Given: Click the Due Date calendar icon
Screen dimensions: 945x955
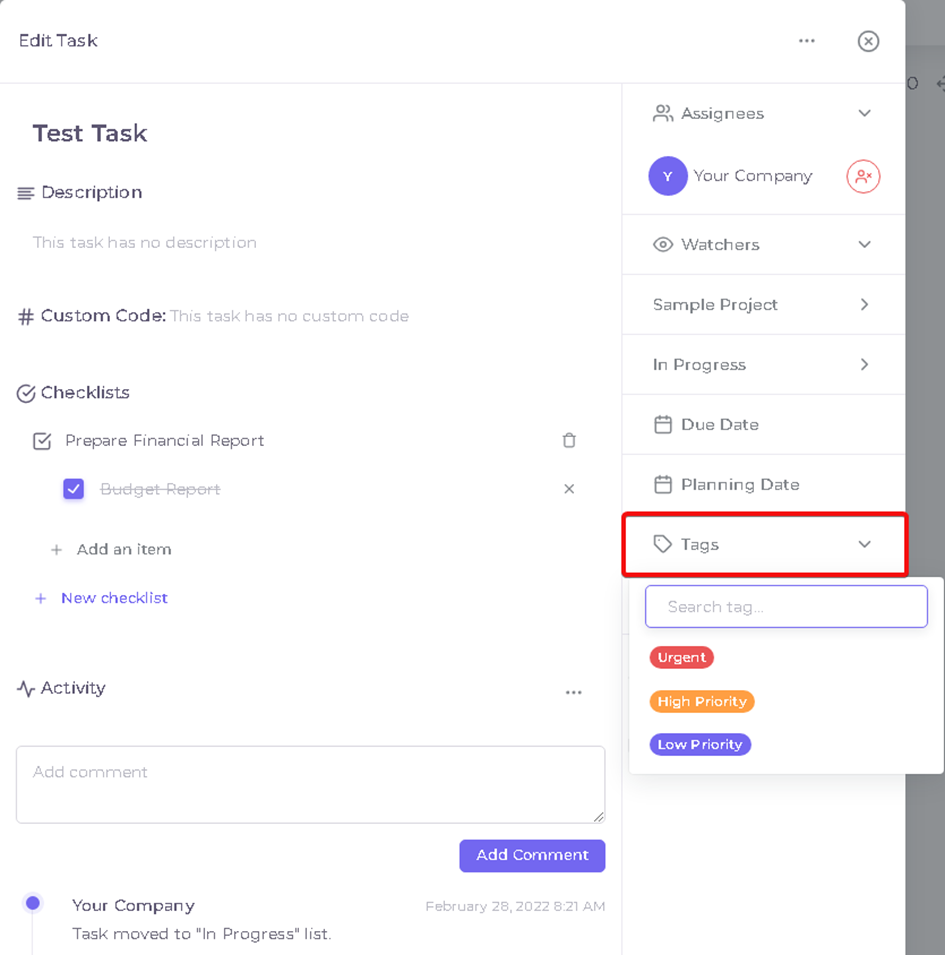Looking at the screenshot, I should [x=662, y=425].
